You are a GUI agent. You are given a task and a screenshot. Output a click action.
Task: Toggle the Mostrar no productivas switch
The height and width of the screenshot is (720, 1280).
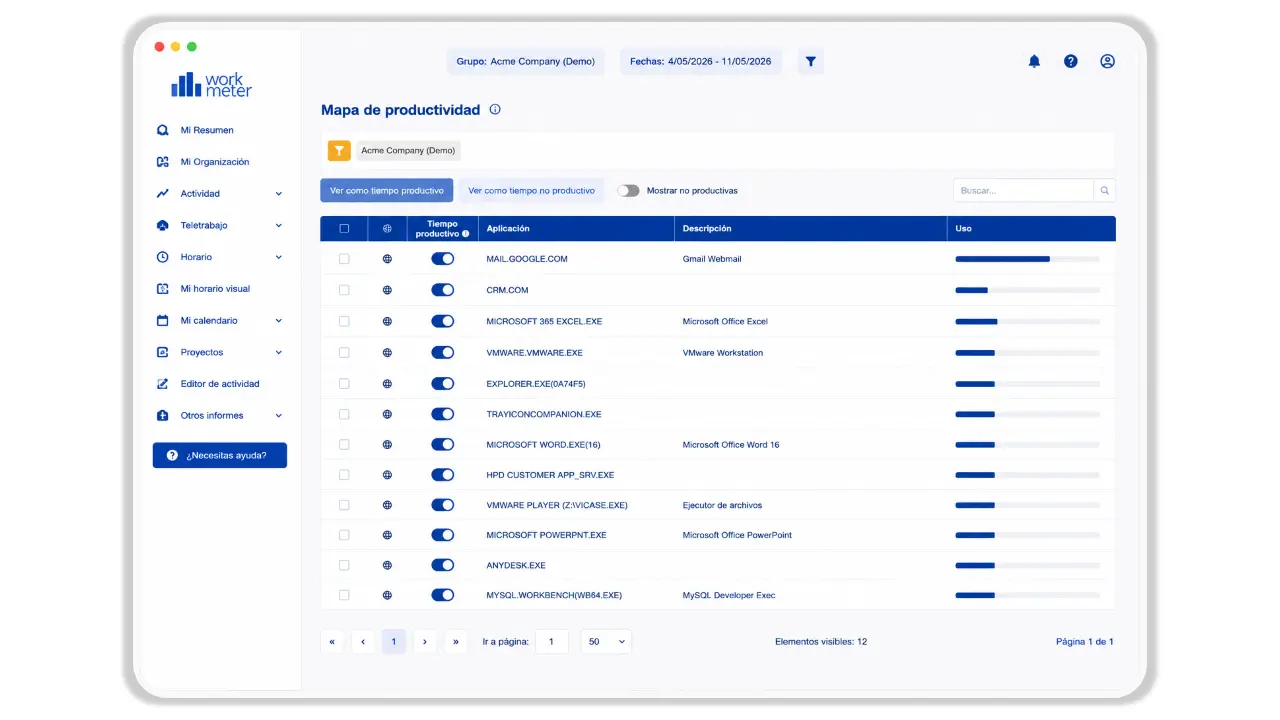(628, 190)
